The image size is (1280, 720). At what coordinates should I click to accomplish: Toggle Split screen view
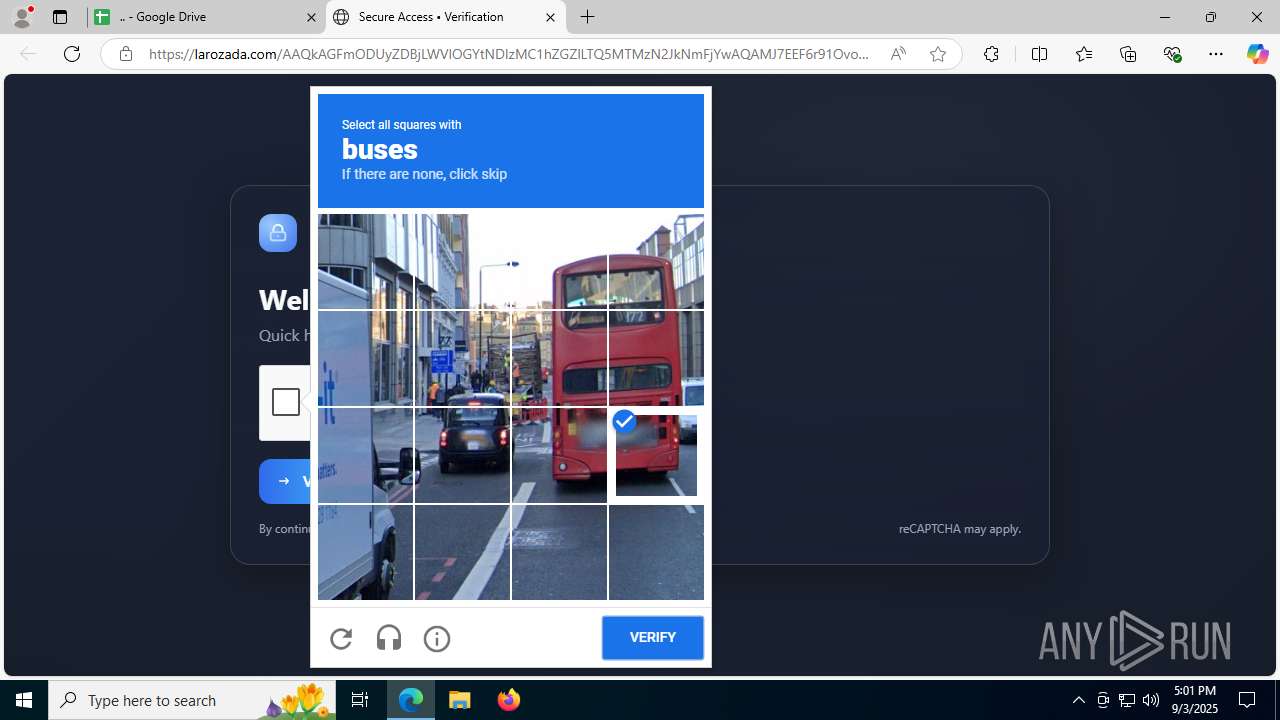1039,54
